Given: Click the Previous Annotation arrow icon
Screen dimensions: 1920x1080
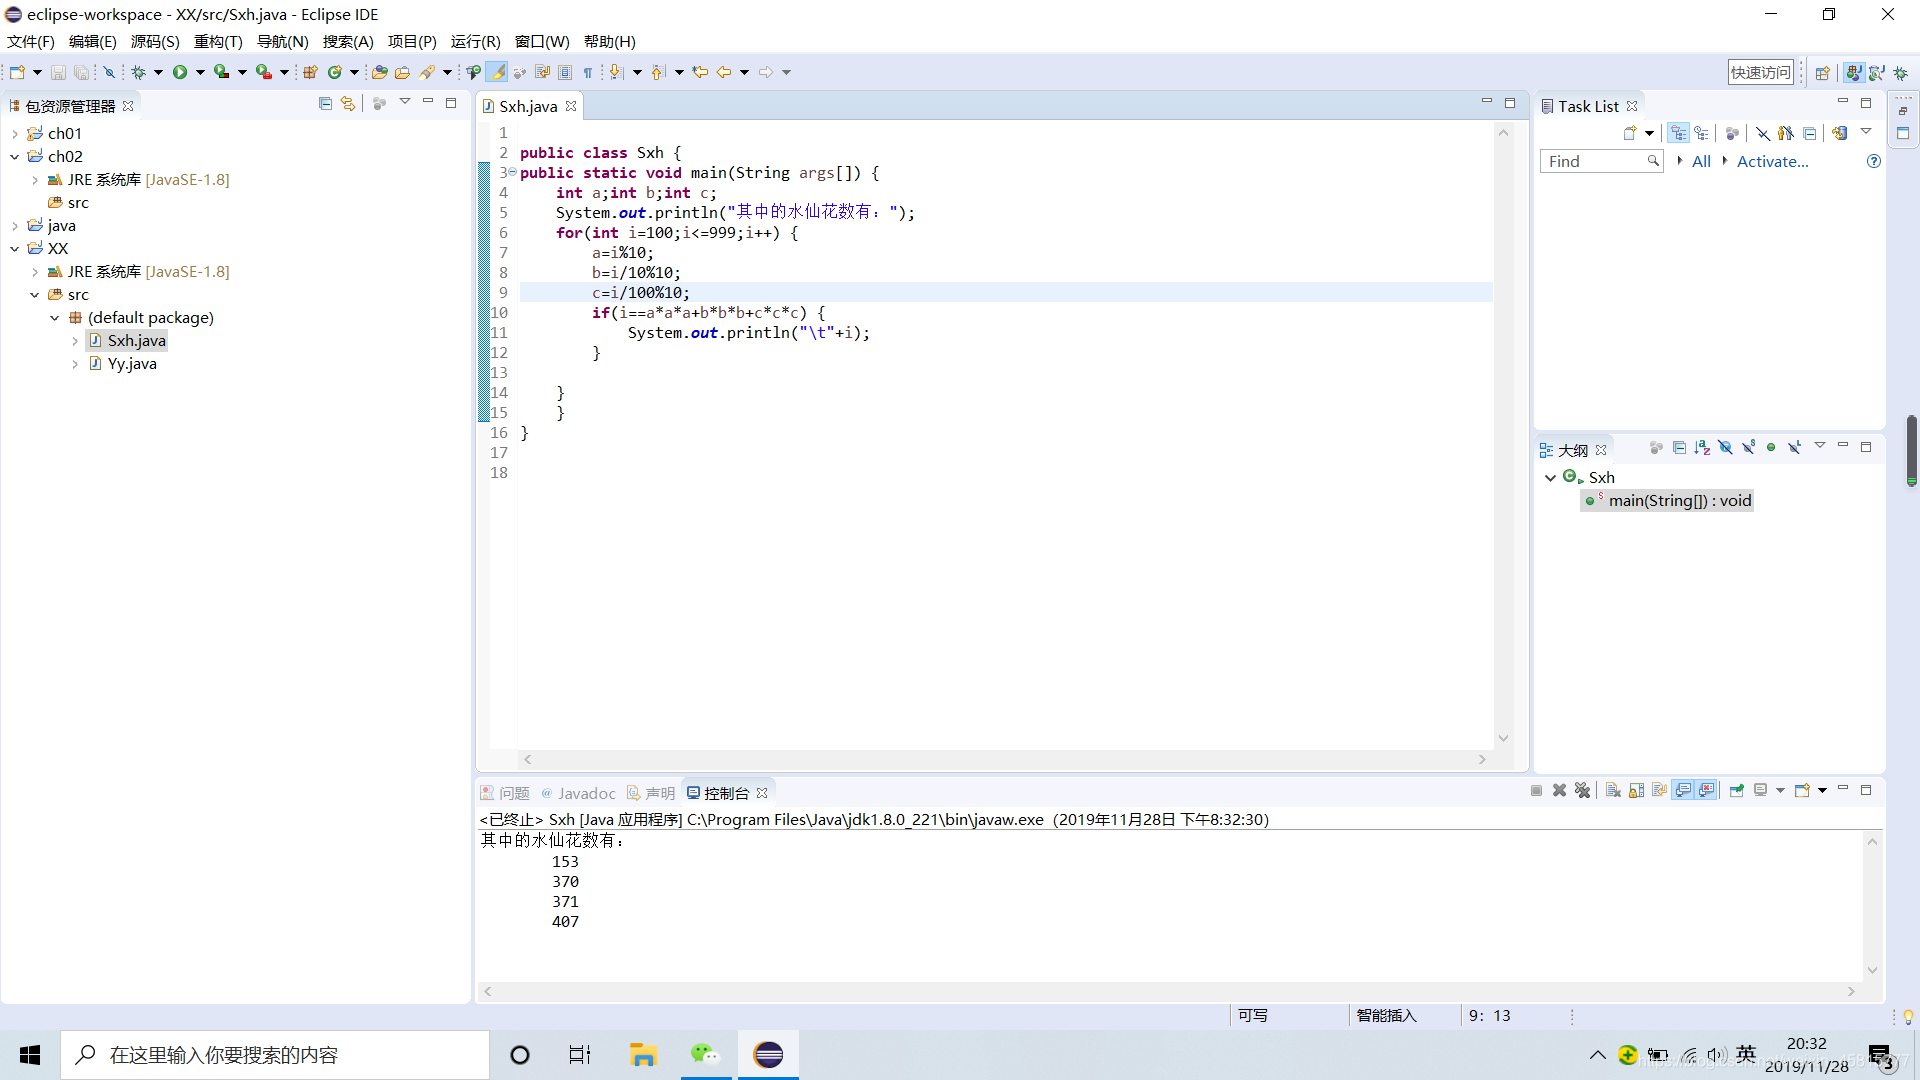Looking at the screenshot, I should click(x=658, y=72).
